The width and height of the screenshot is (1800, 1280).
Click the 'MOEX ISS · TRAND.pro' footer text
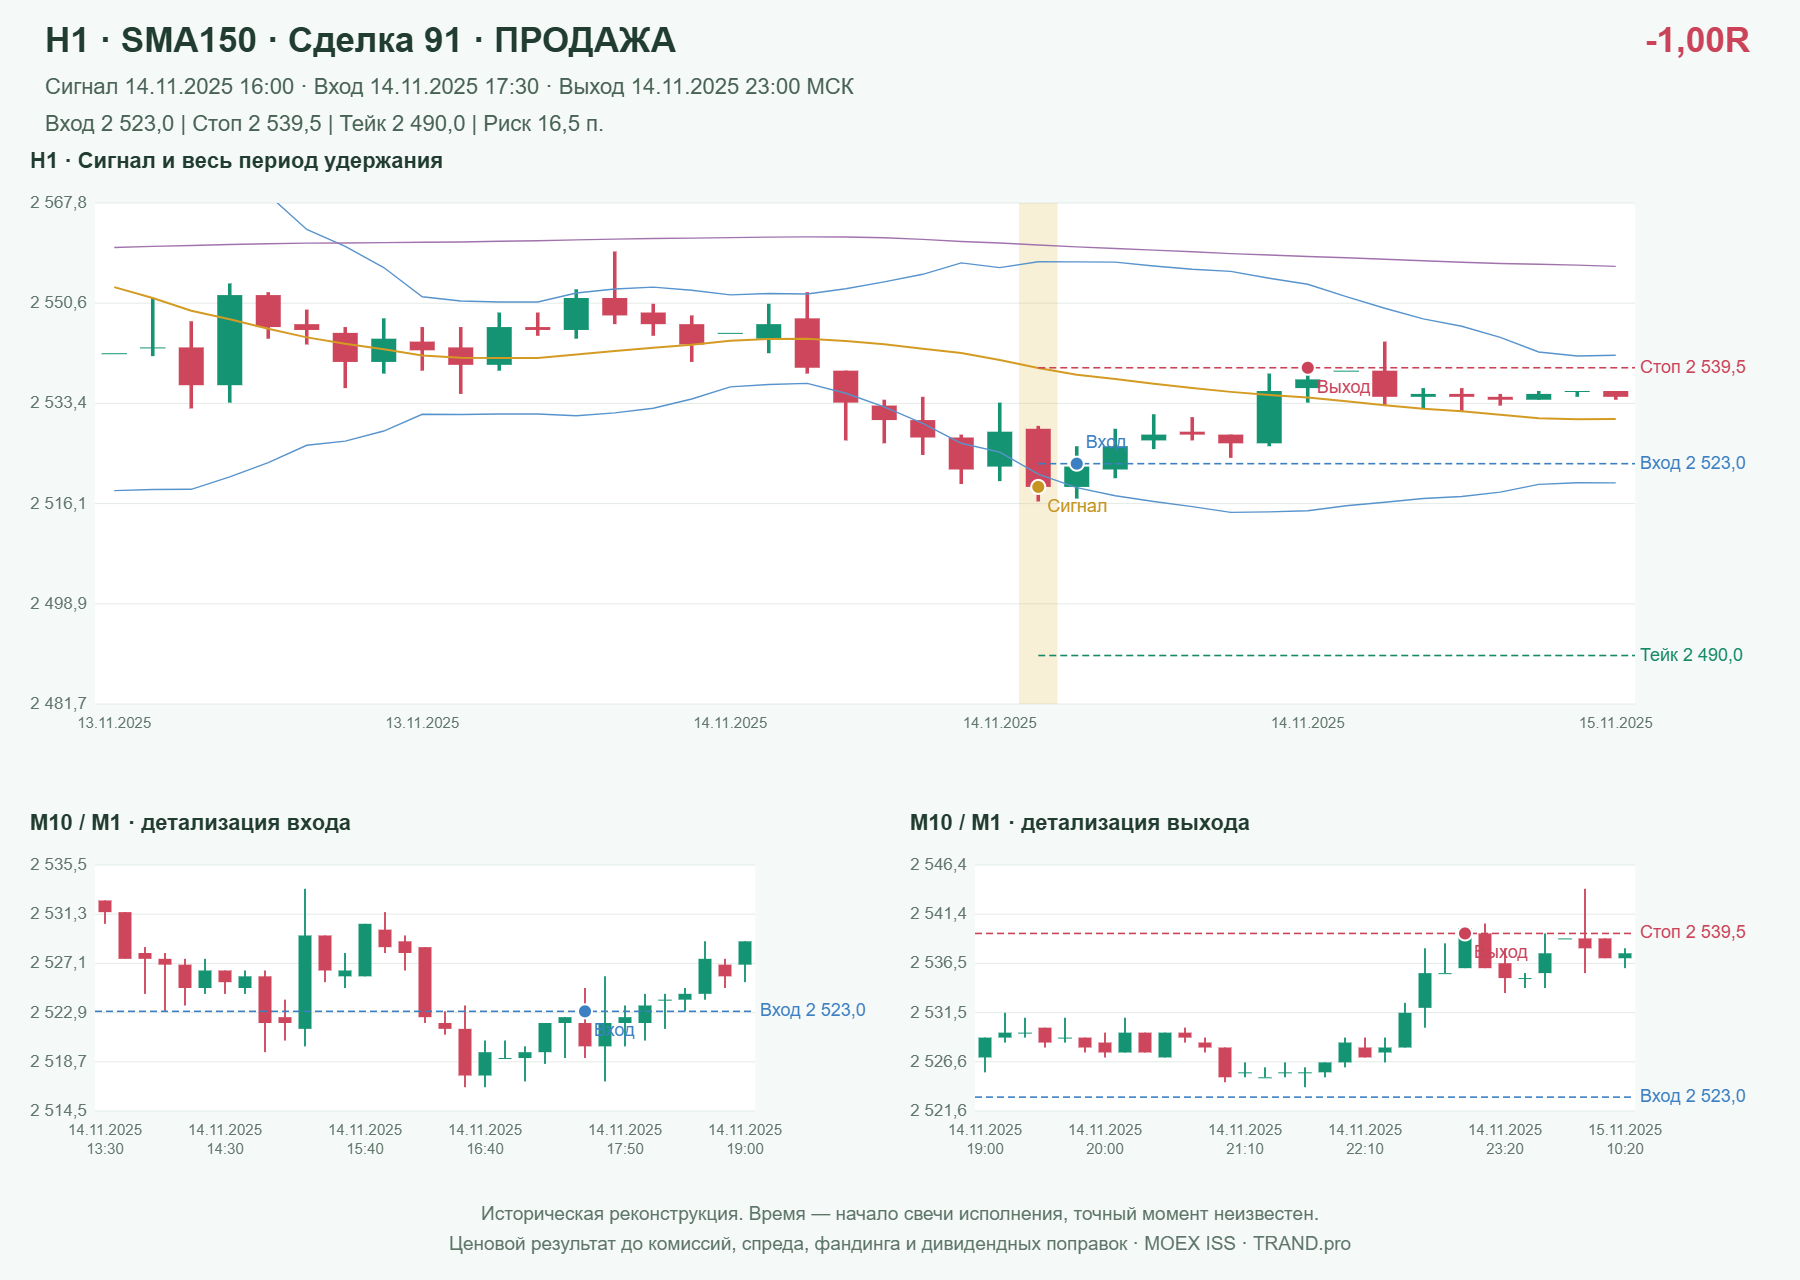pyautogui.click(x=1247, y=1244)
